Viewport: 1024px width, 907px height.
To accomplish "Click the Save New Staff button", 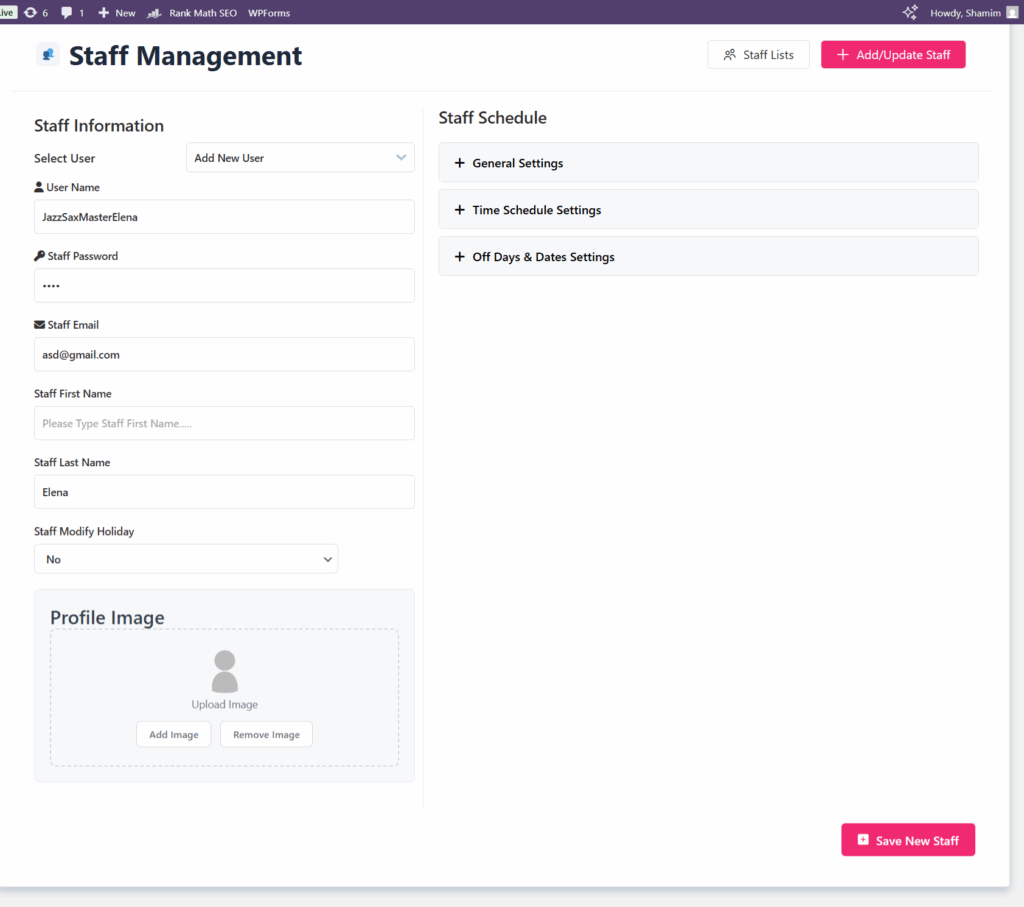I will click(x=908, y=839).
